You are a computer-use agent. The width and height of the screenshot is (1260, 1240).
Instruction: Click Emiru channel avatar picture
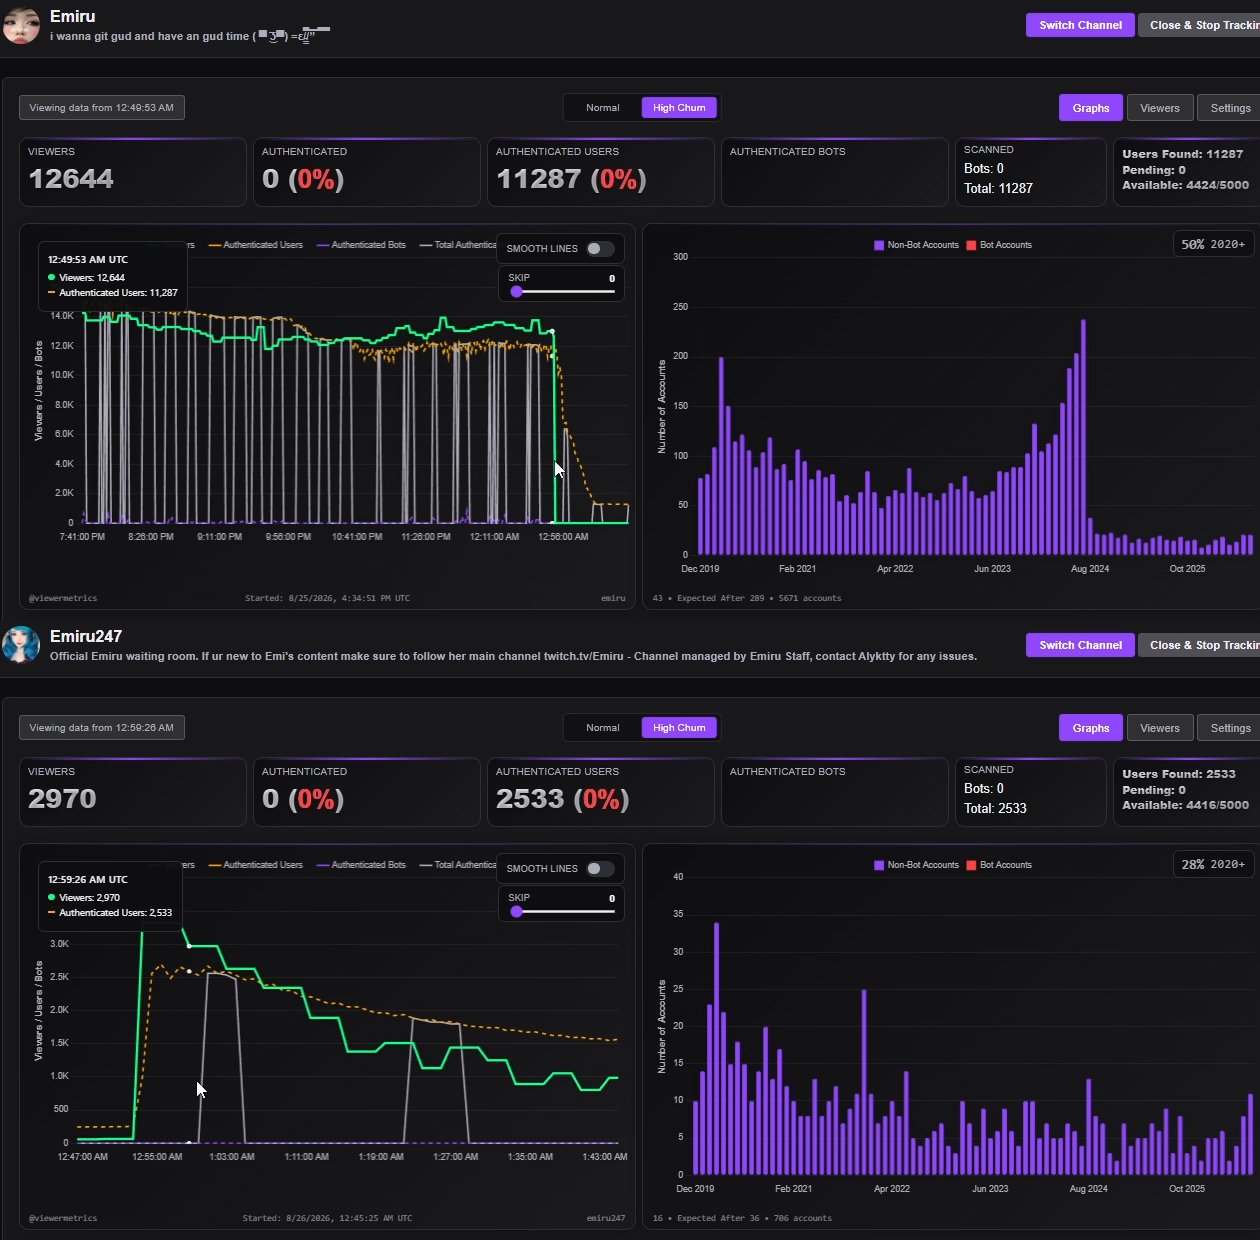pos(21,25)
